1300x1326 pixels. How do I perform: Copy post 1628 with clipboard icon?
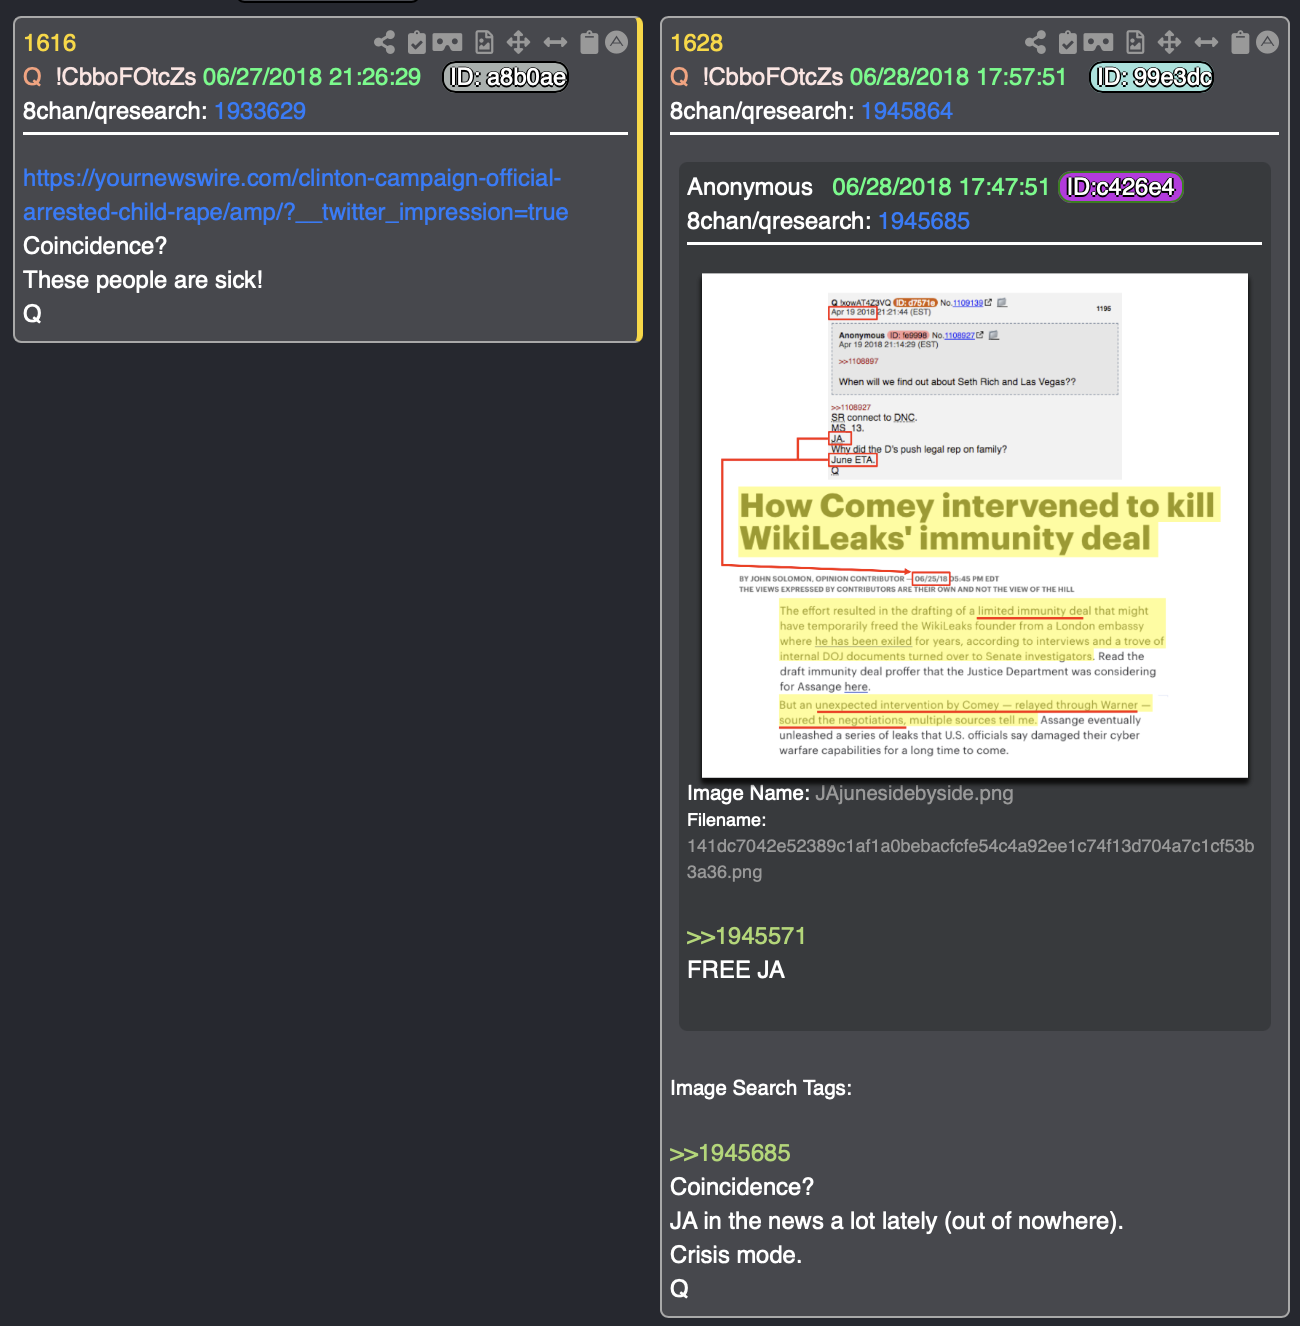click(x=1240, y=42)
